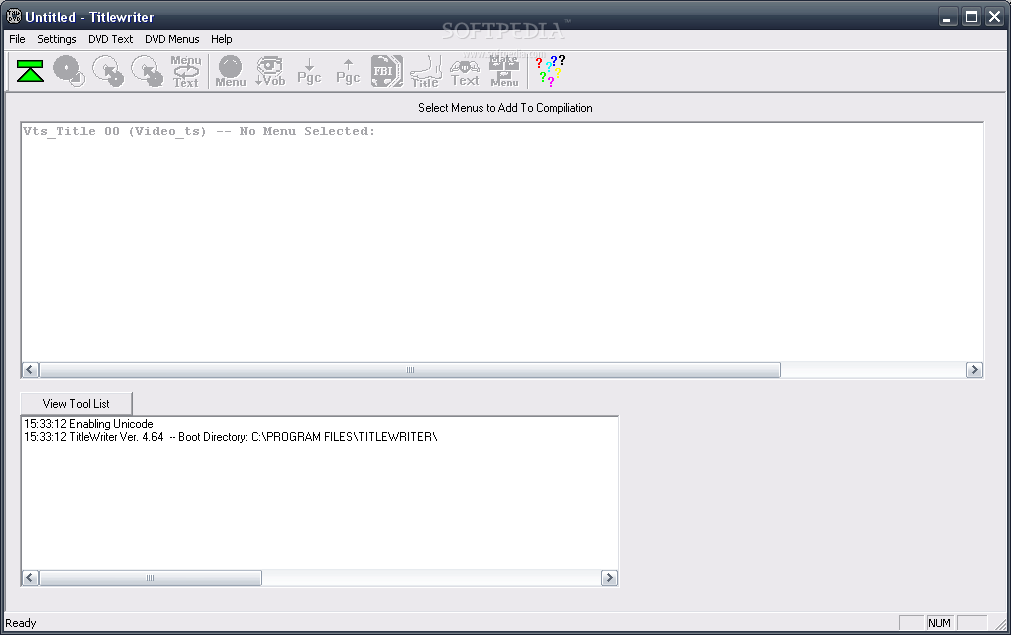Click the Ready status bar text
Screen dimensions: 1011x635
pos(21,623)
